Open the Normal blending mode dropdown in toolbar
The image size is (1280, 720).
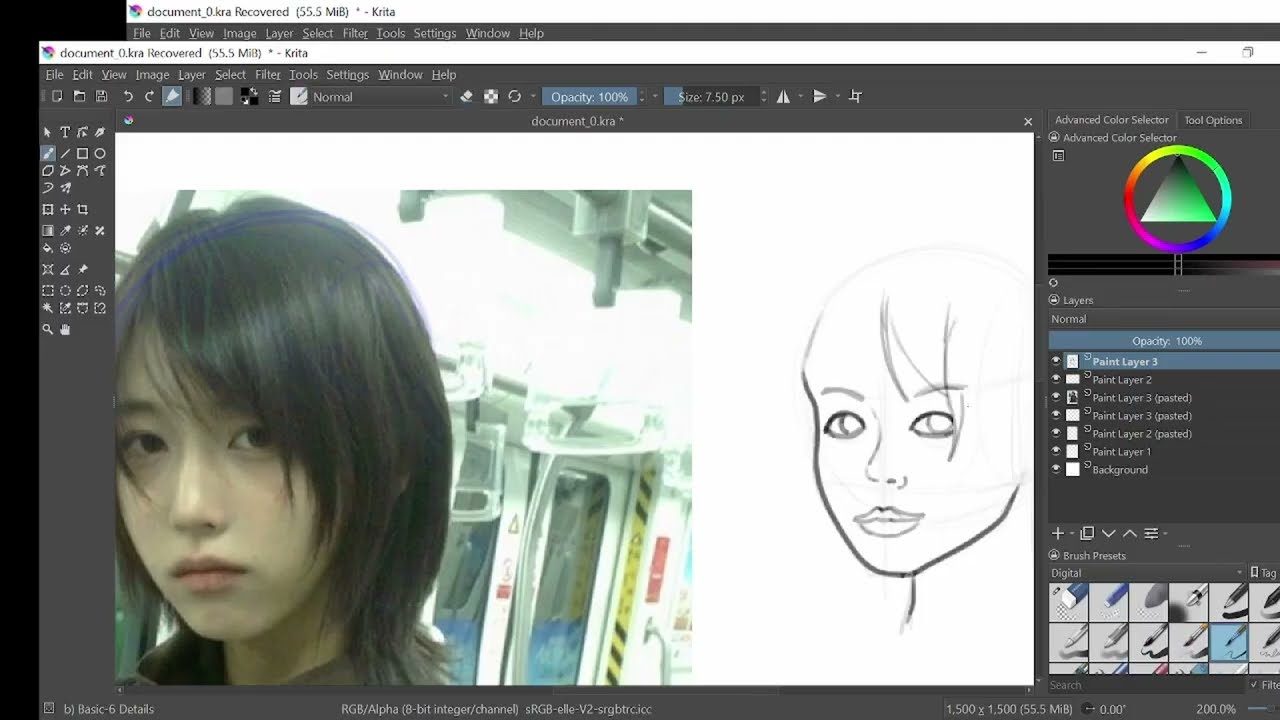click(x=381, y=97)
